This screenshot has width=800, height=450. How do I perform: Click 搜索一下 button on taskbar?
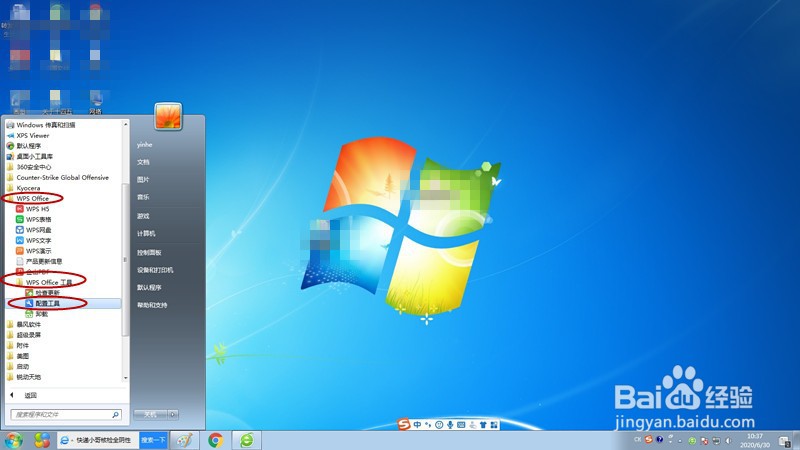153,440
